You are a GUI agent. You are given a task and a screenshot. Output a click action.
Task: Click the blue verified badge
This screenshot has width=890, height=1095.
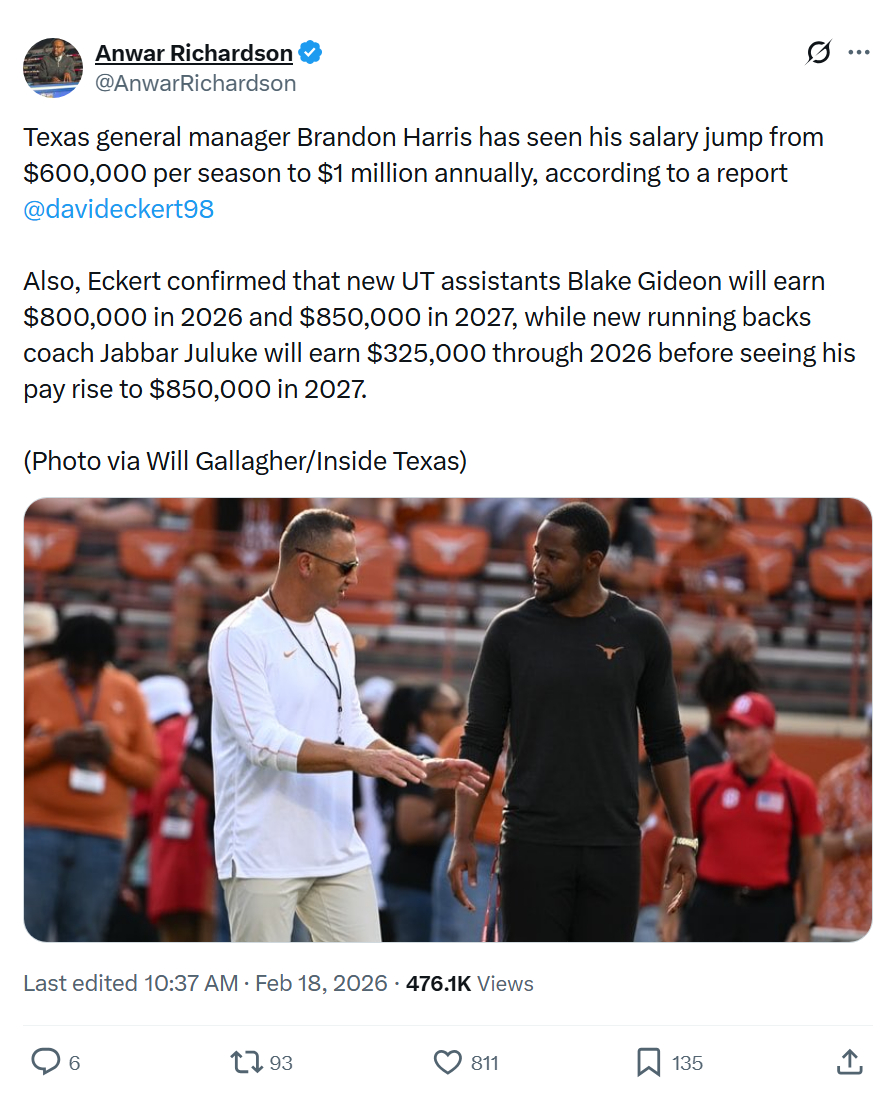(311, 53)
